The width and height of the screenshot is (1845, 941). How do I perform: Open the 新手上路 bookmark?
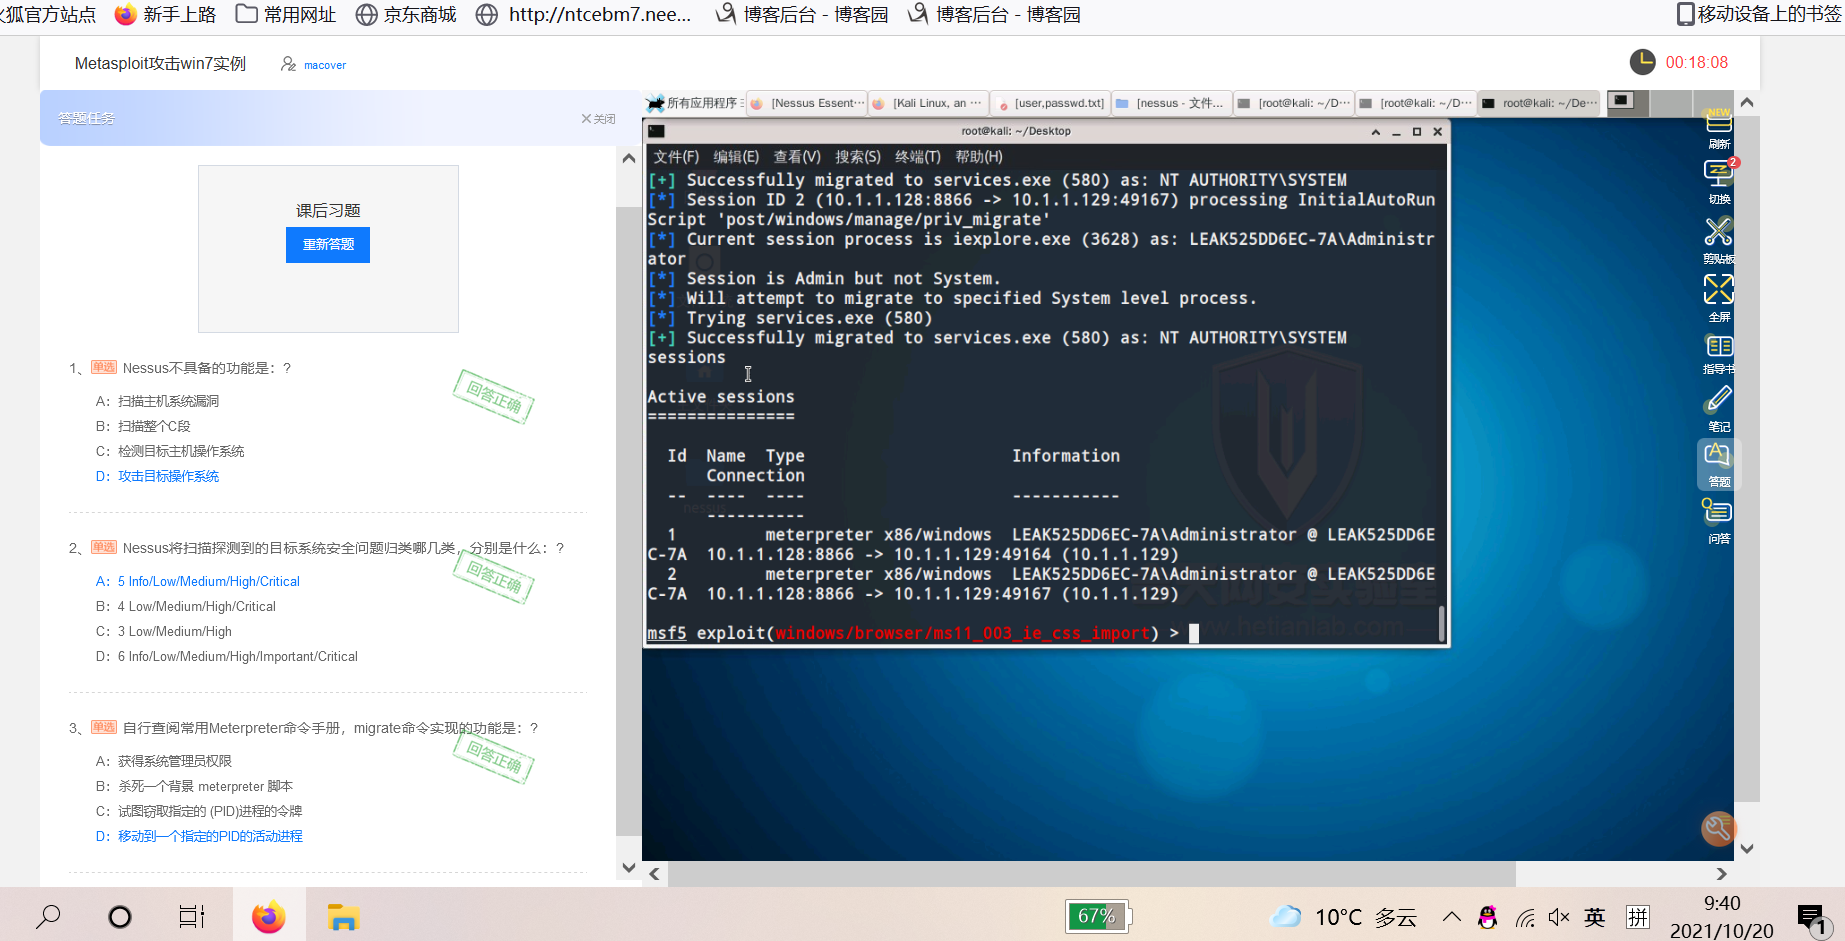[166, 14]
